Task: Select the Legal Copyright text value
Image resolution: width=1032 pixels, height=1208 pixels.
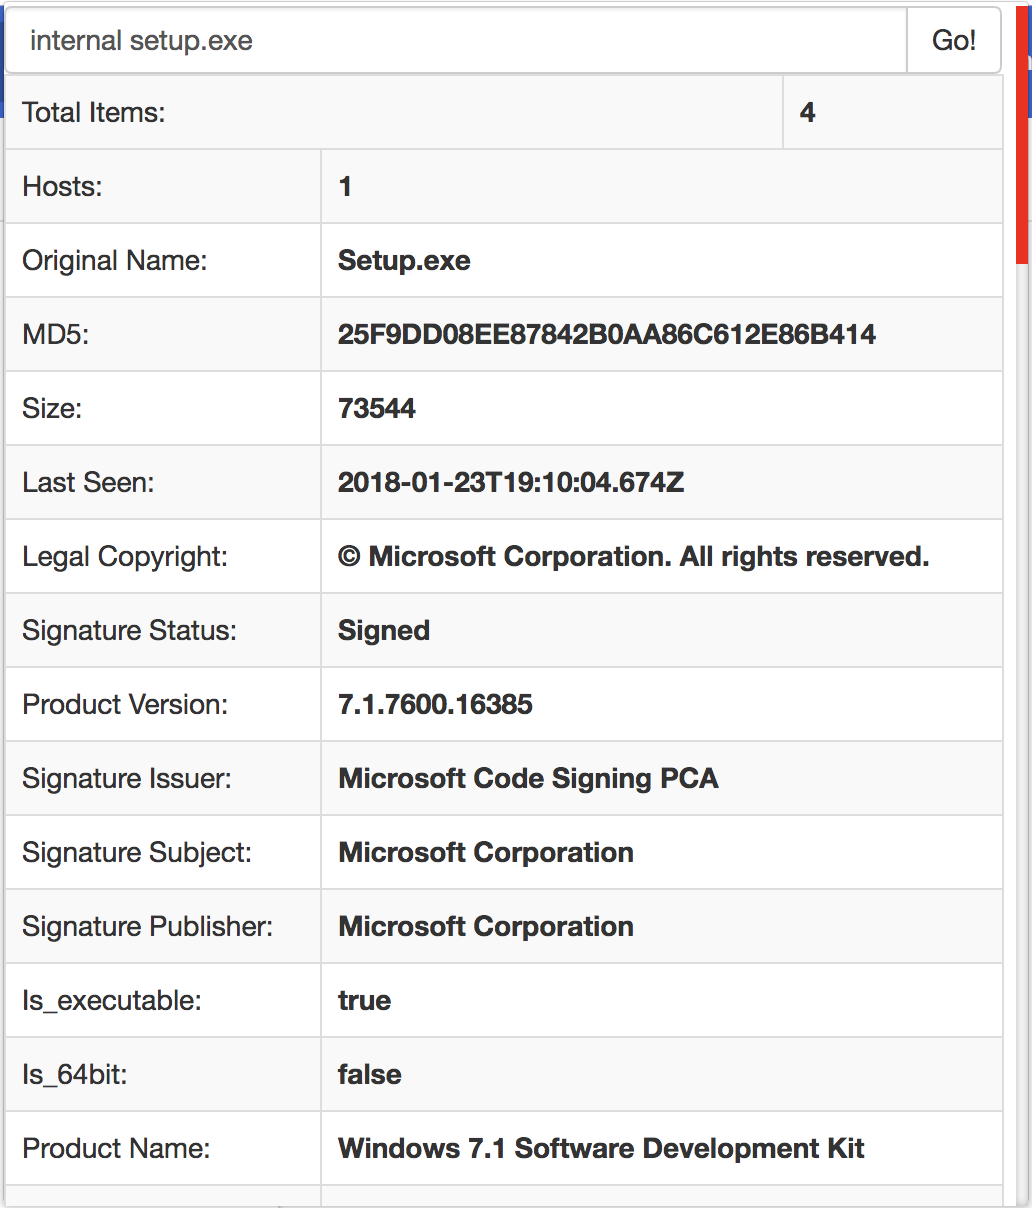Action: click(634, 556)
